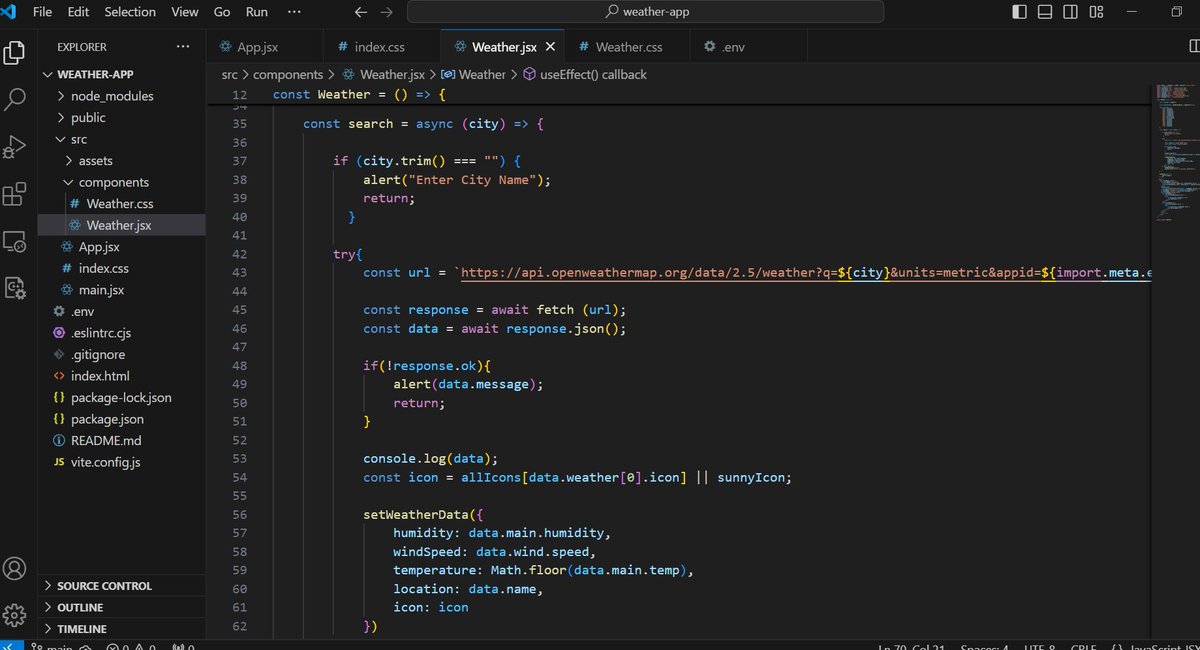Open the File menu

click(43, 12)
